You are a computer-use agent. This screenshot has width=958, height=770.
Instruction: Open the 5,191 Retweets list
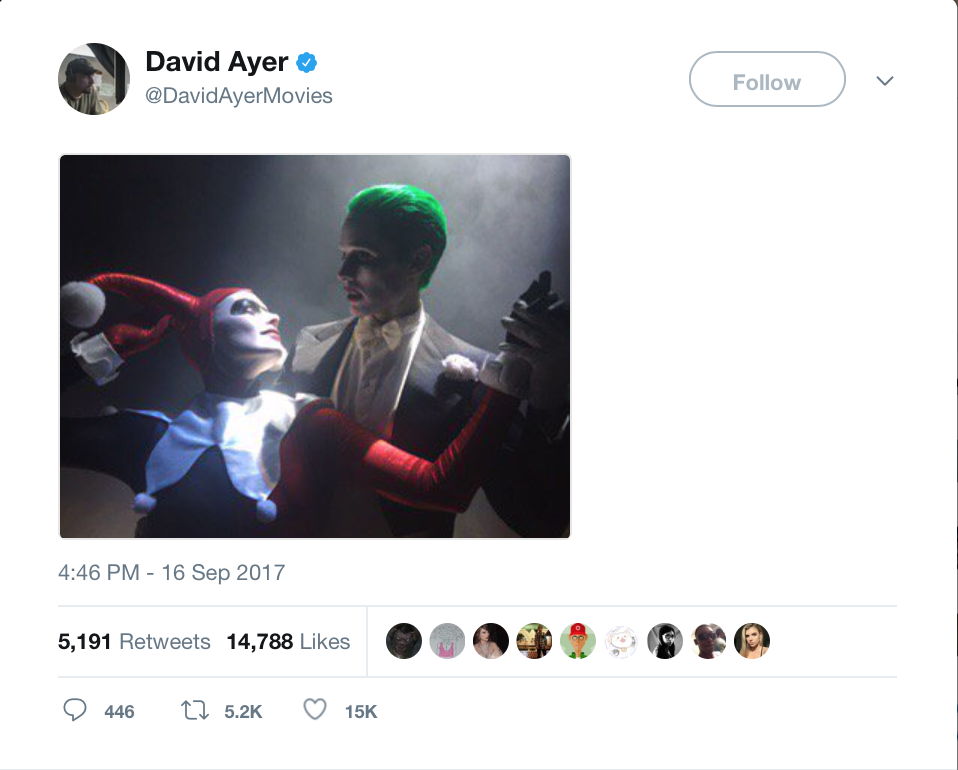(x=134, y=642)
